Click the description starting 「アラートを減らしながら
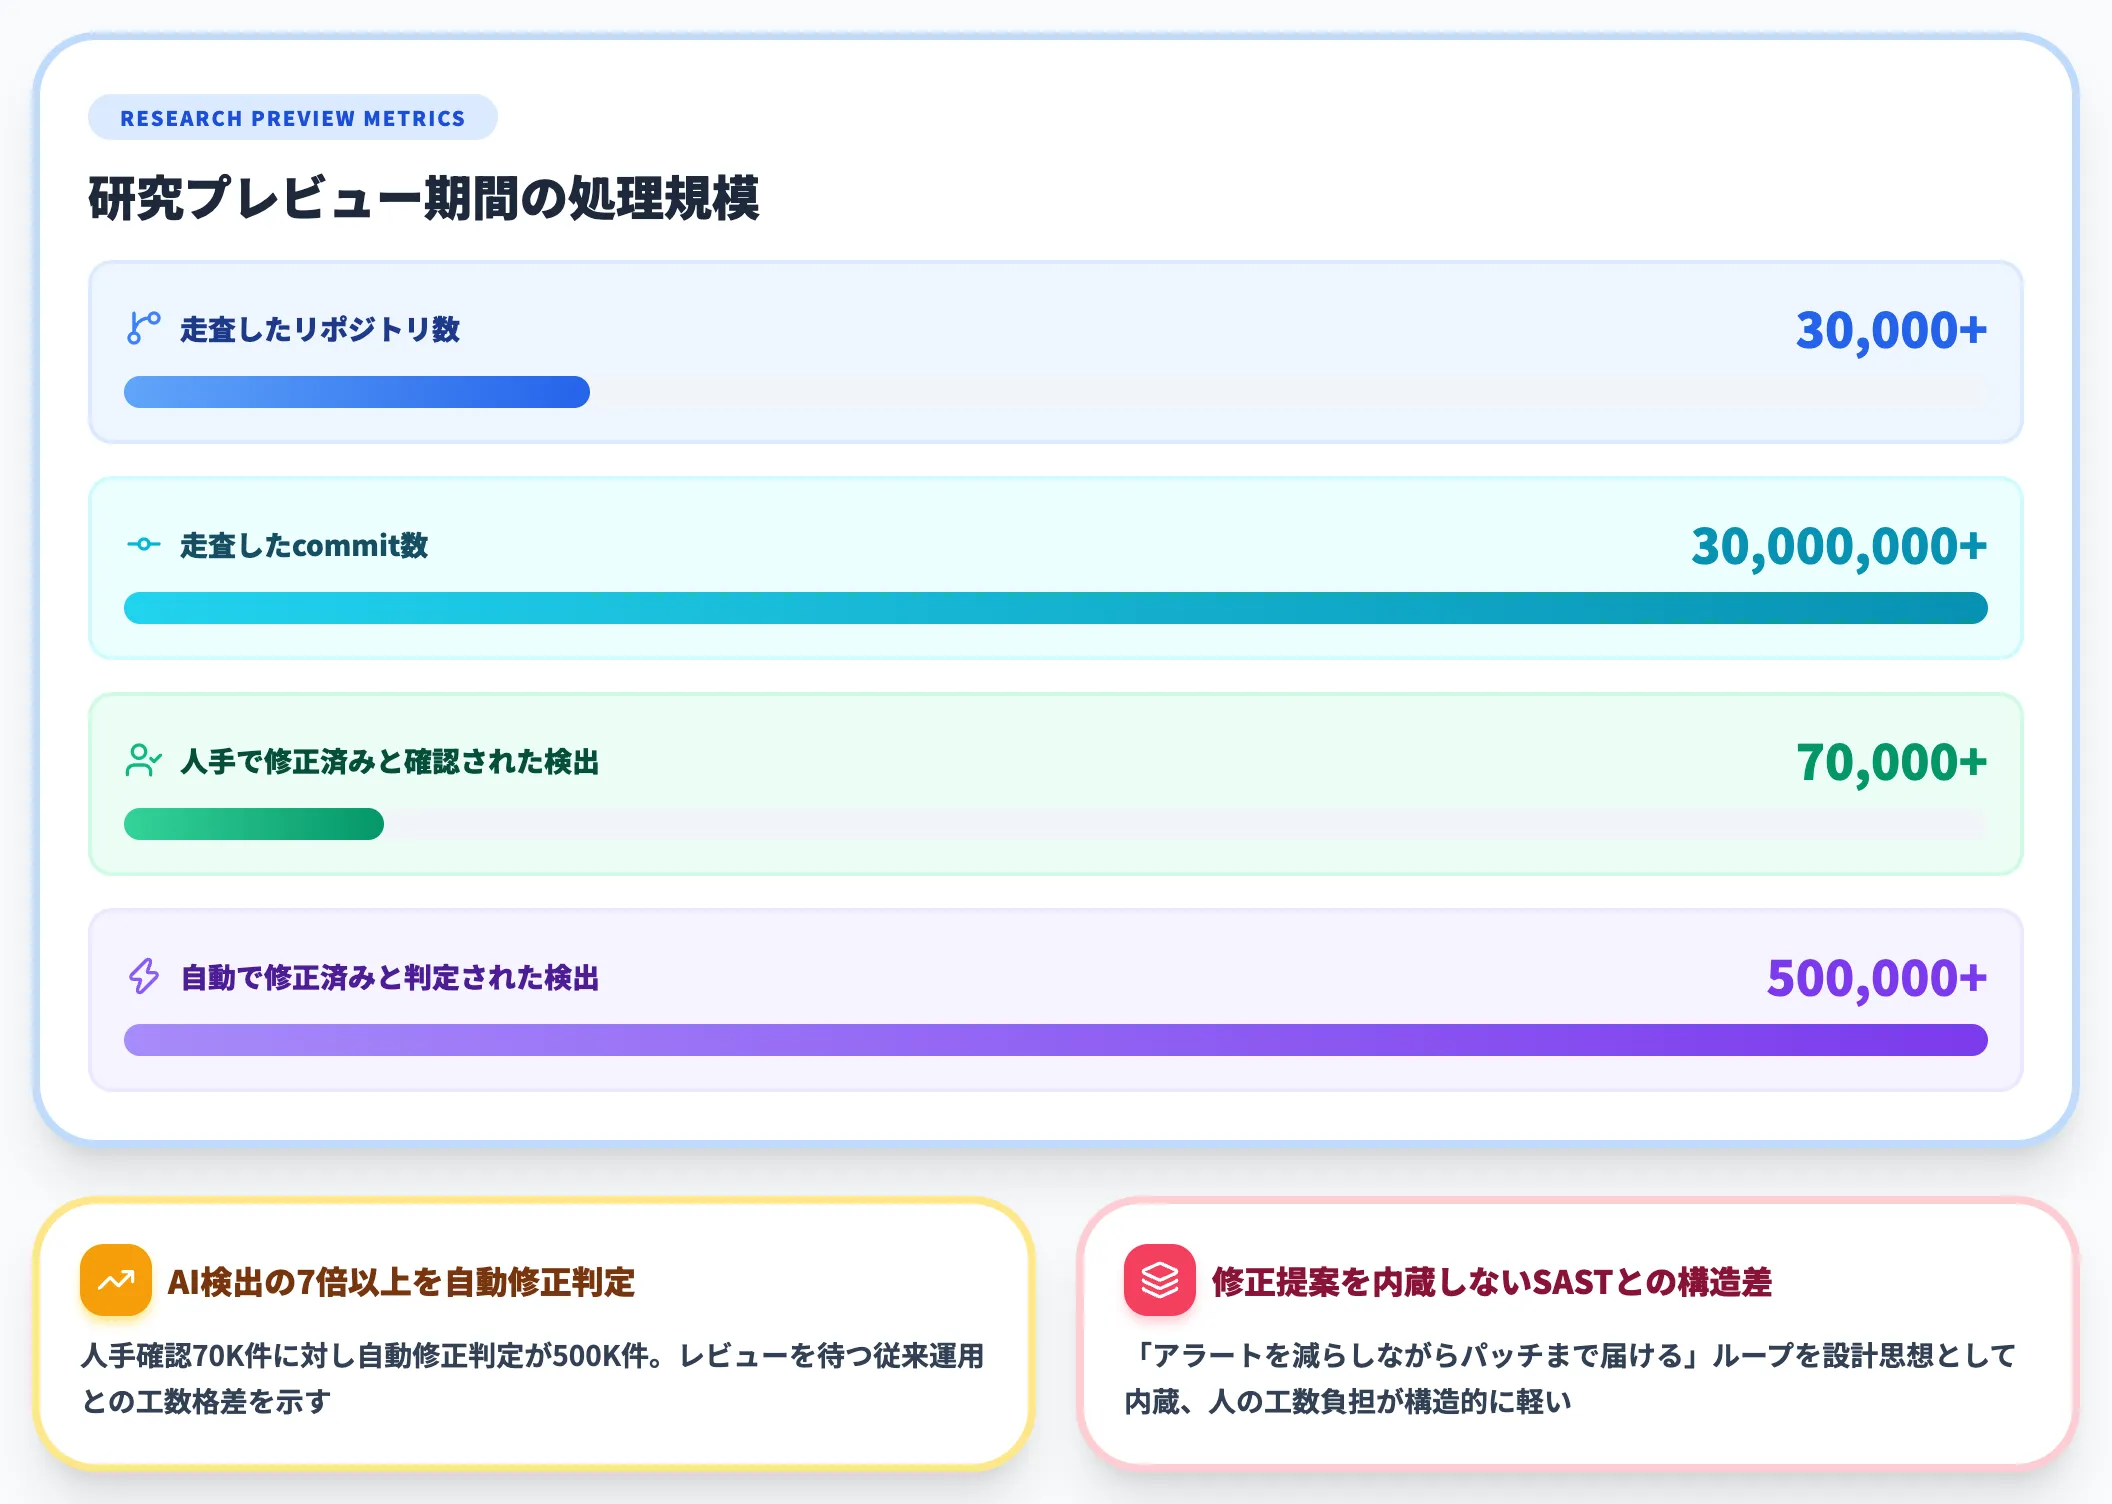The width and height of the screenshot is (2112, 1504). [x=1570, y=1378]
